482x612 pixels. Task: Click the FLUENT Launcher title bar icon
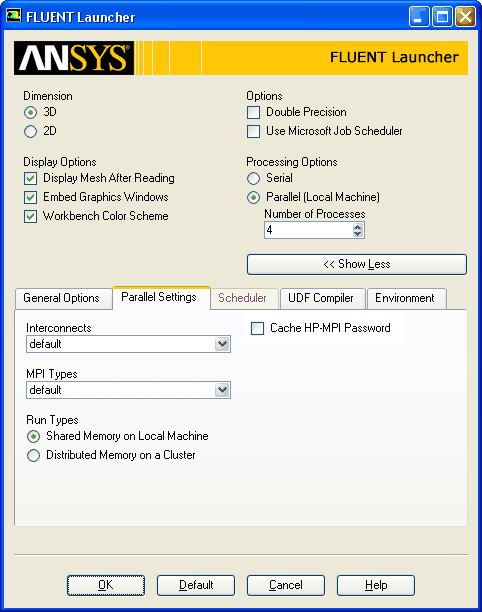click(x=14, y=16)
